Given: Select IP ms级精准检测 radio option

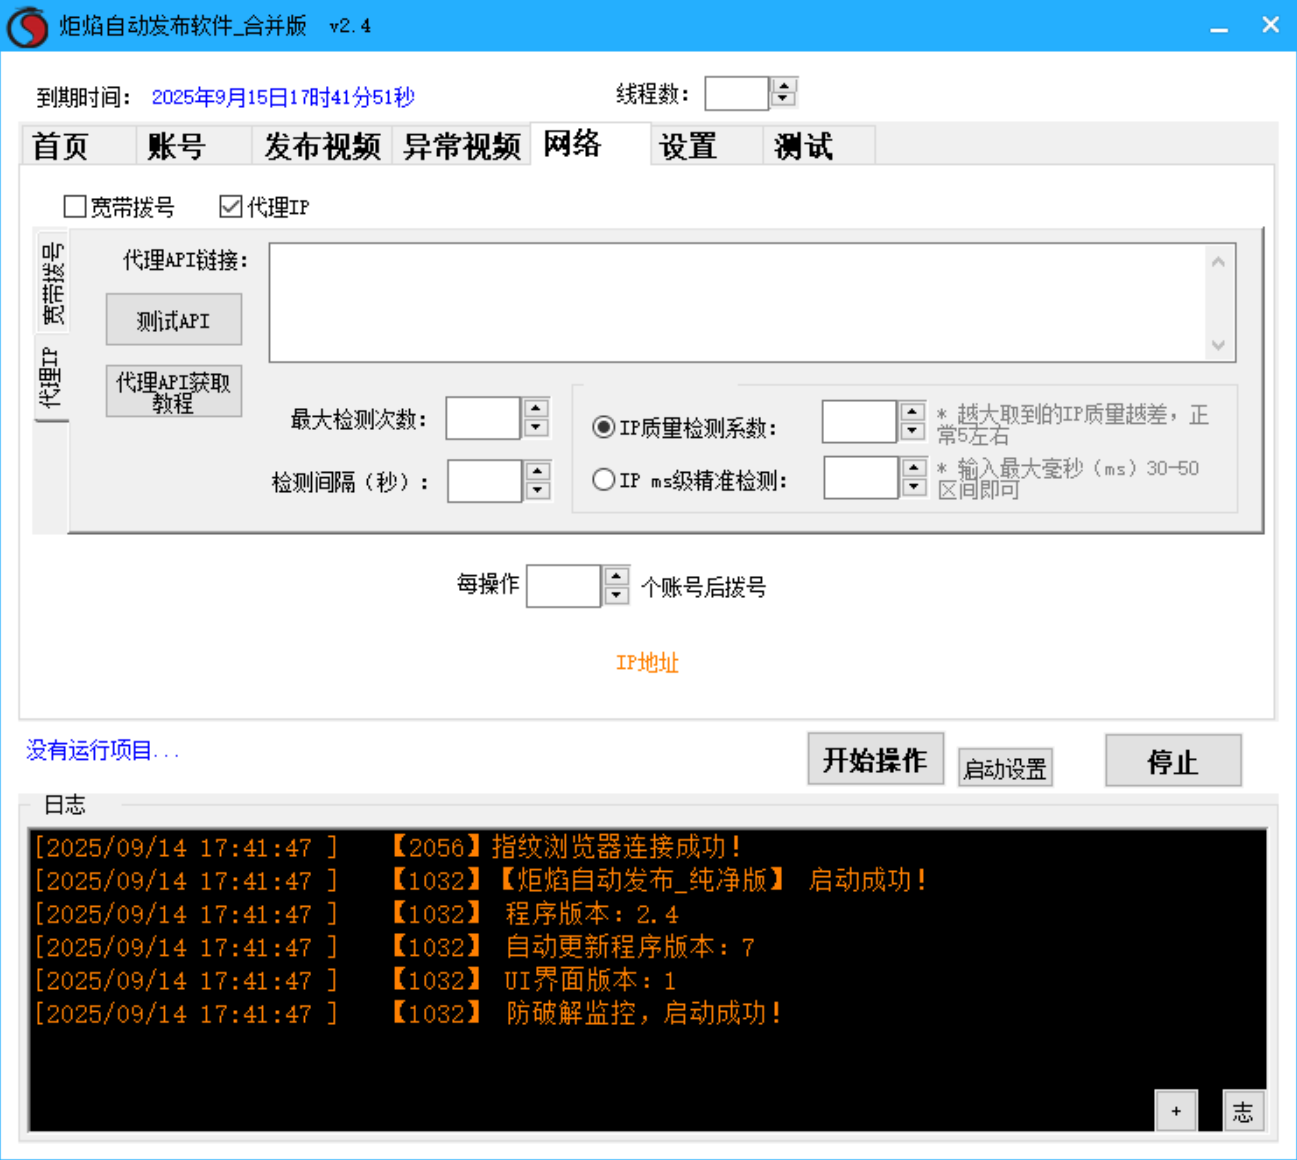Looking at the screenshot, I should click(x=603, y=480).
